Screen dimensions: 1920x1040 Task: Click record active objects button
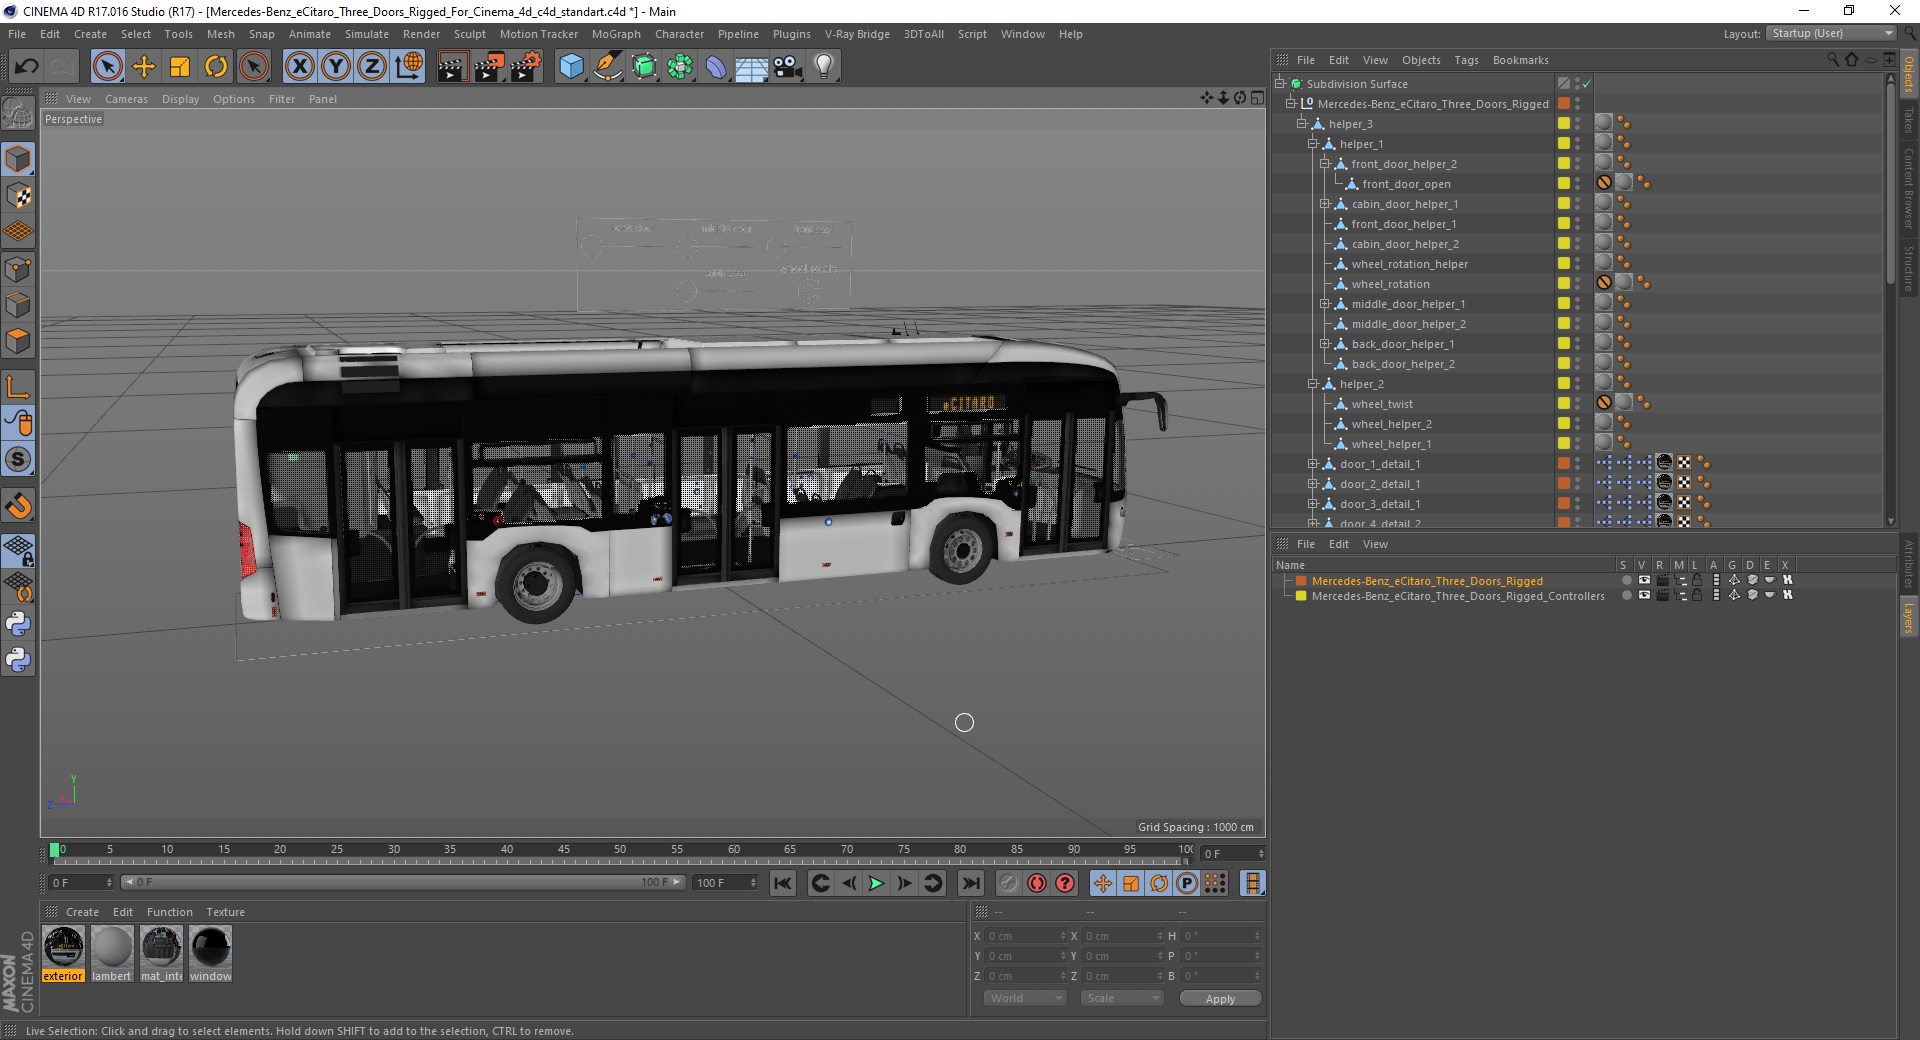tap(1008, 883)
